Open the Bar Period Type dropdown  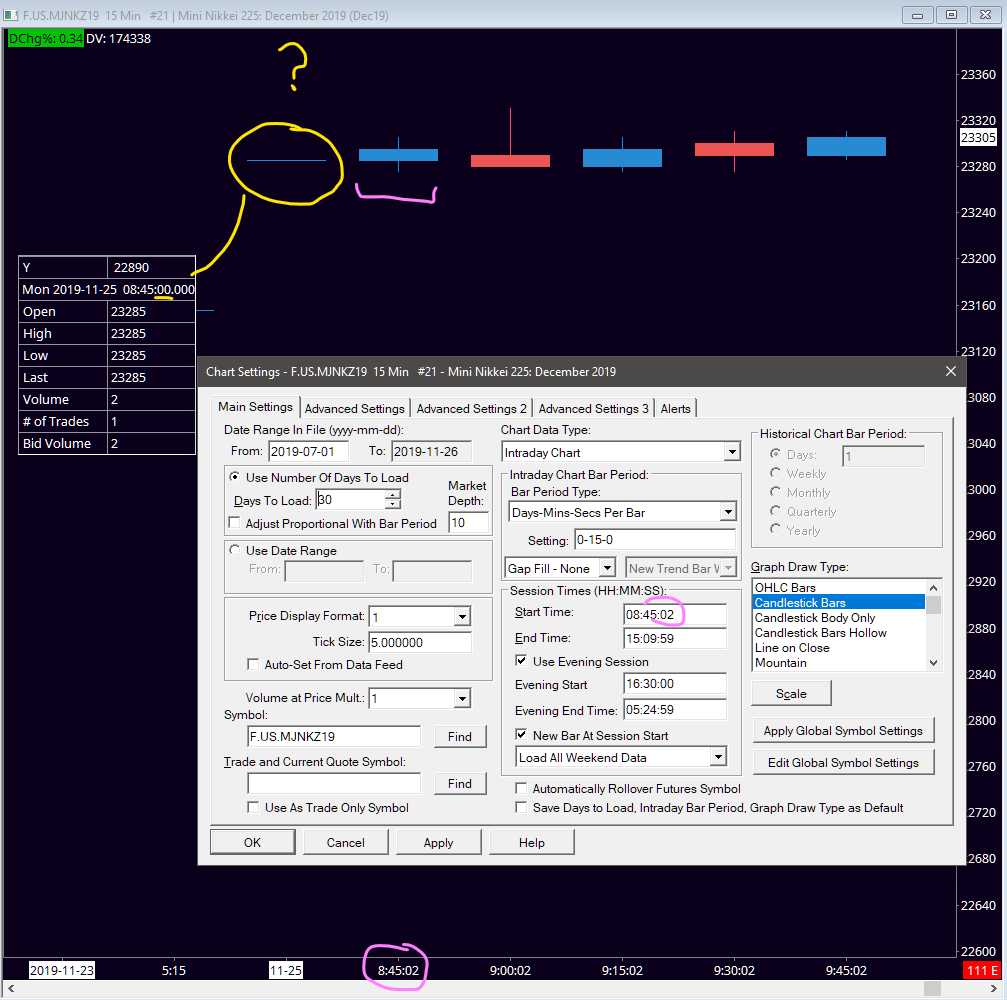[x=728, y=512]
